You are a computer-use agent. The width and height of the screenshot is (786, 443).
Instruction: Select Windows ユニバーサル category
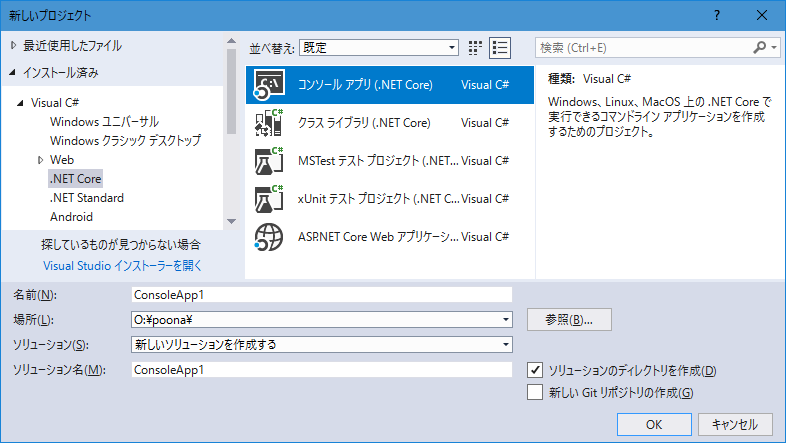104,122
